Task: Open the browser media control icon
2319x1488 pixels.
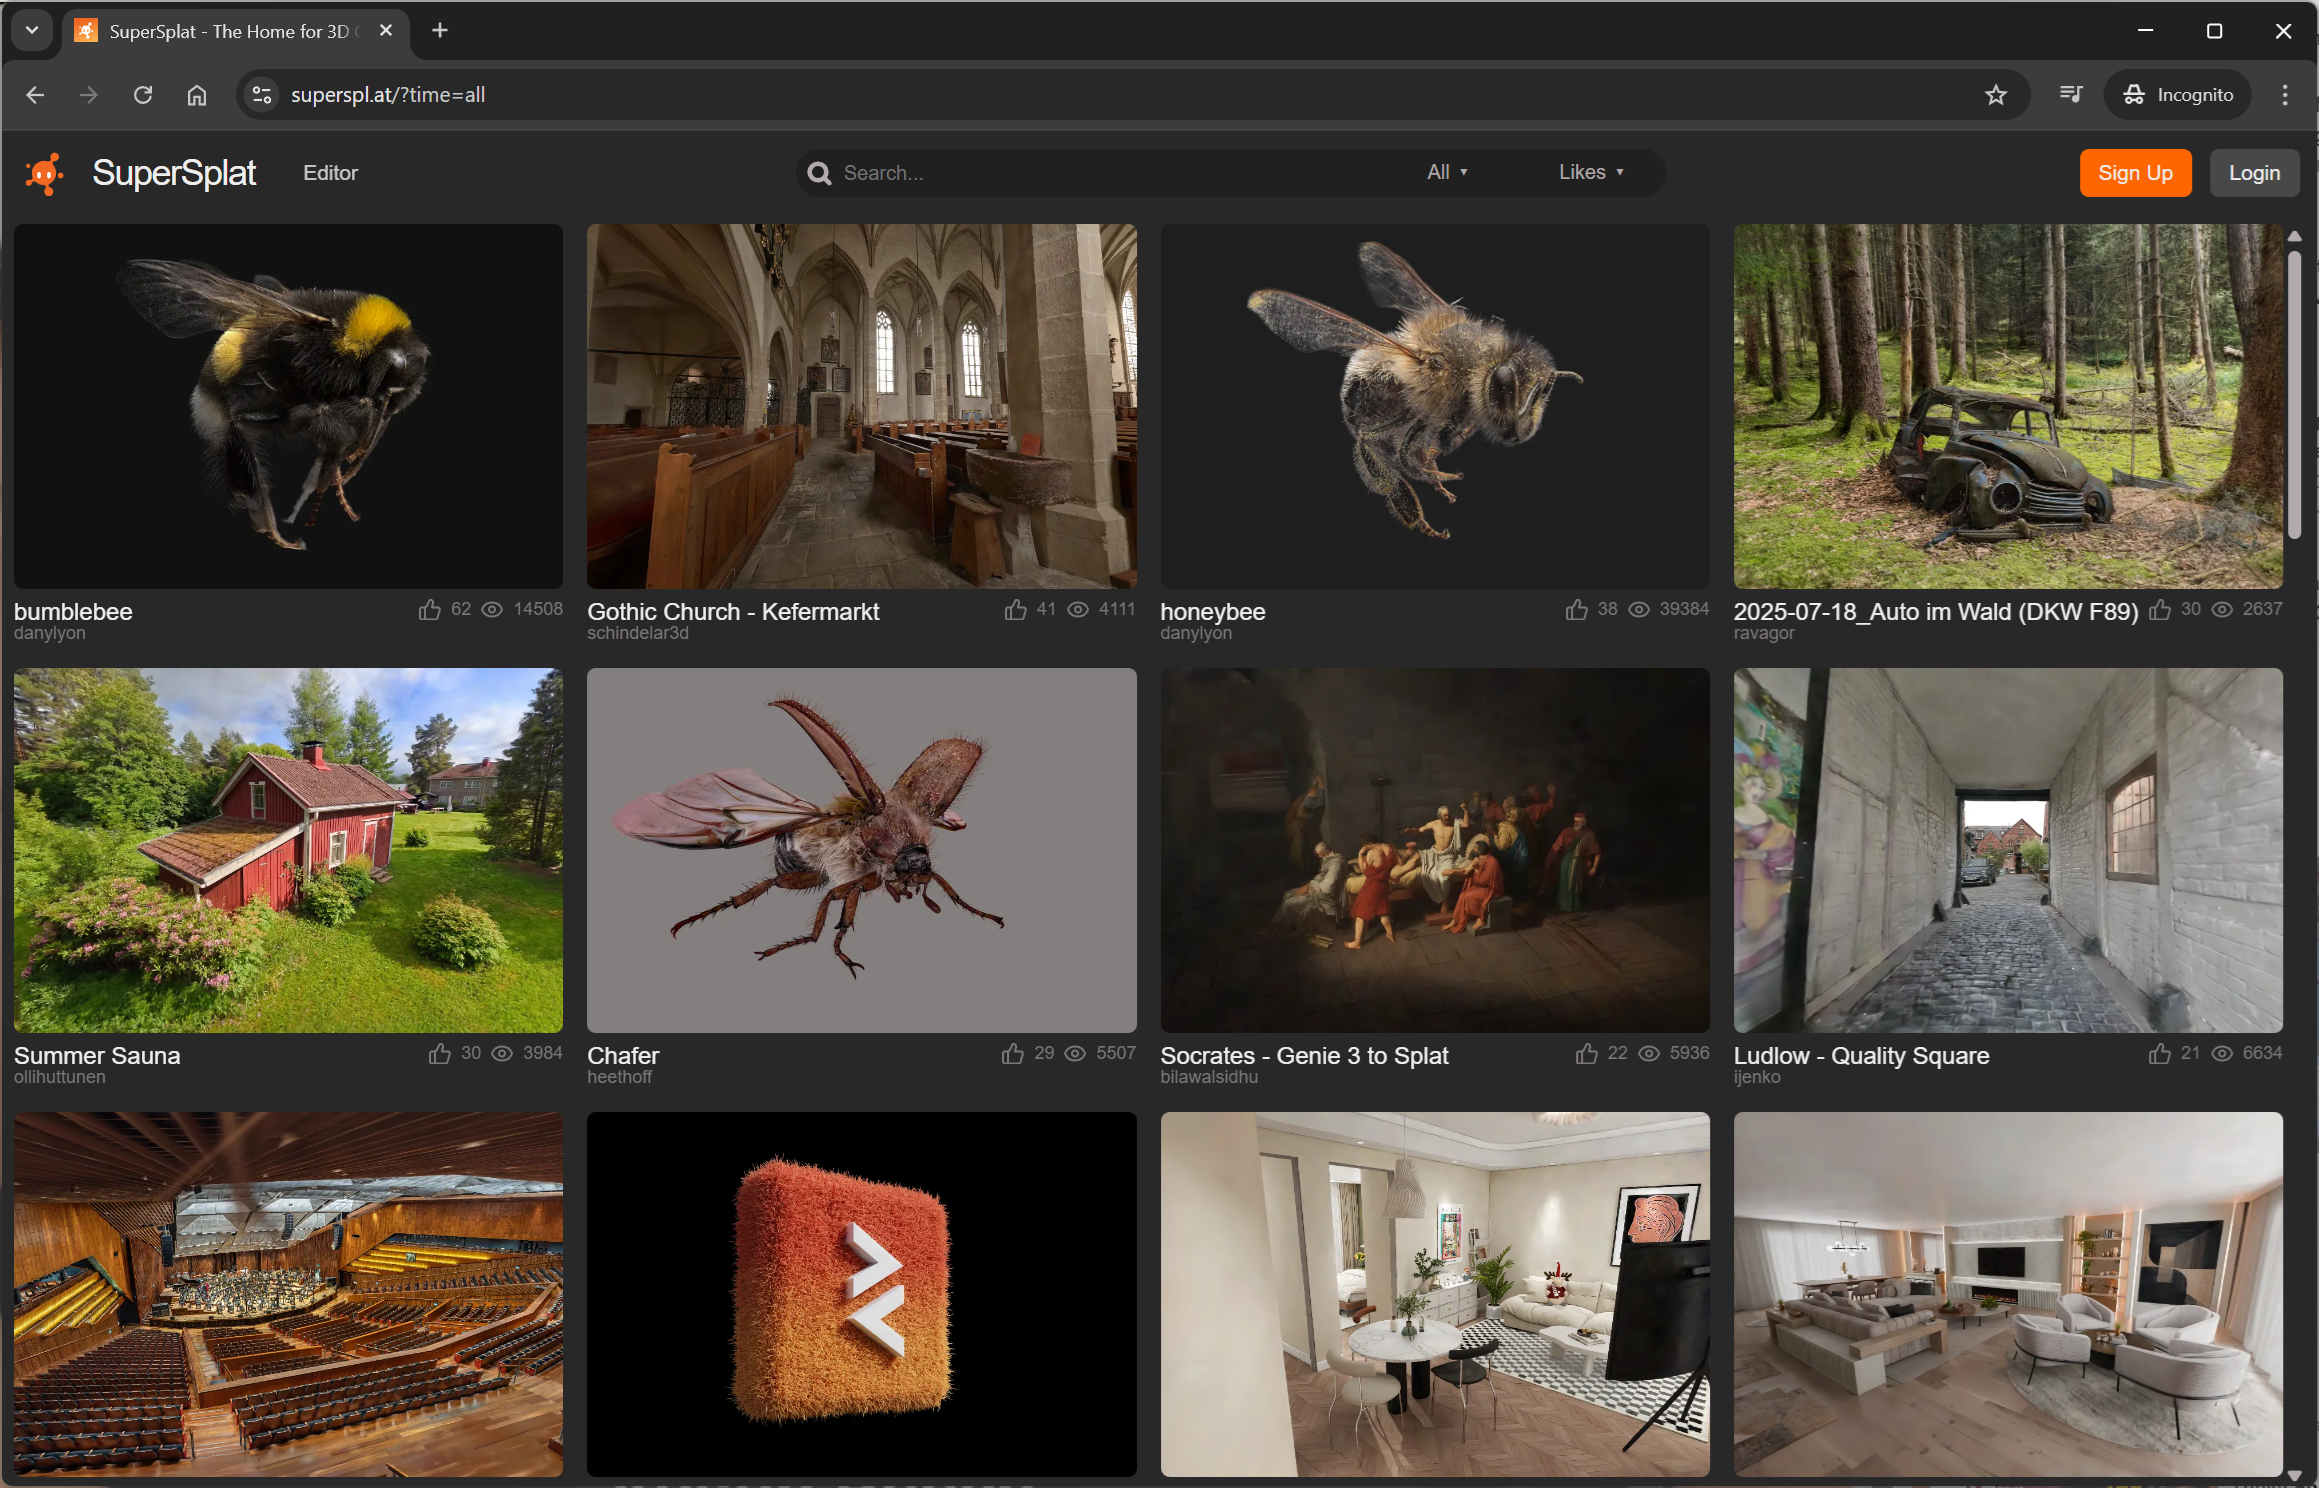Action: (2071, 95)
